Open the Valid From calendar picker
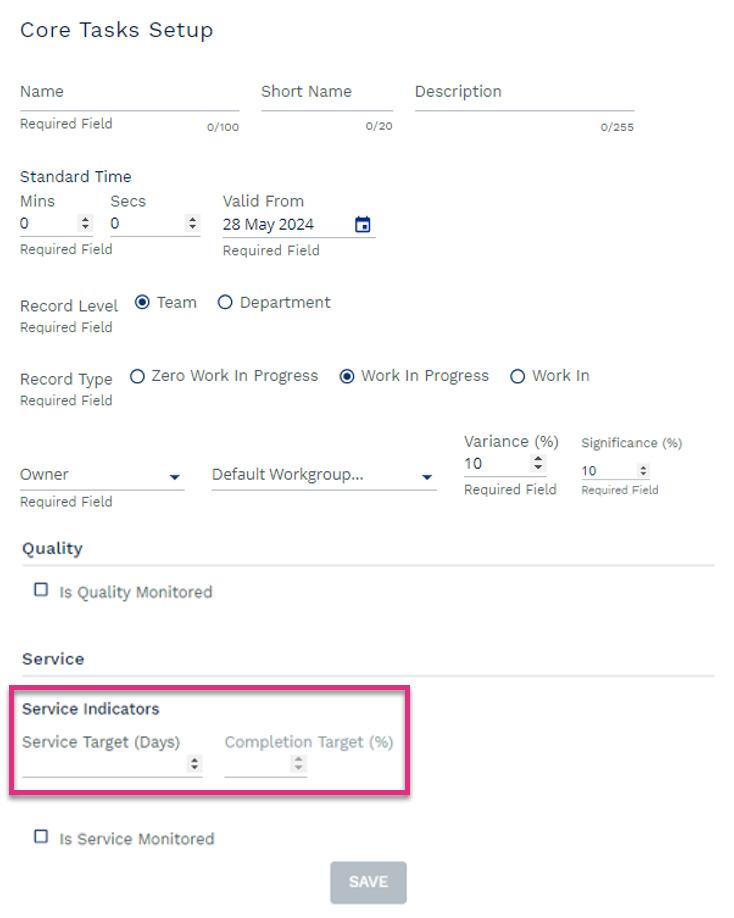734x918 pixels. [x=362, y=224]
